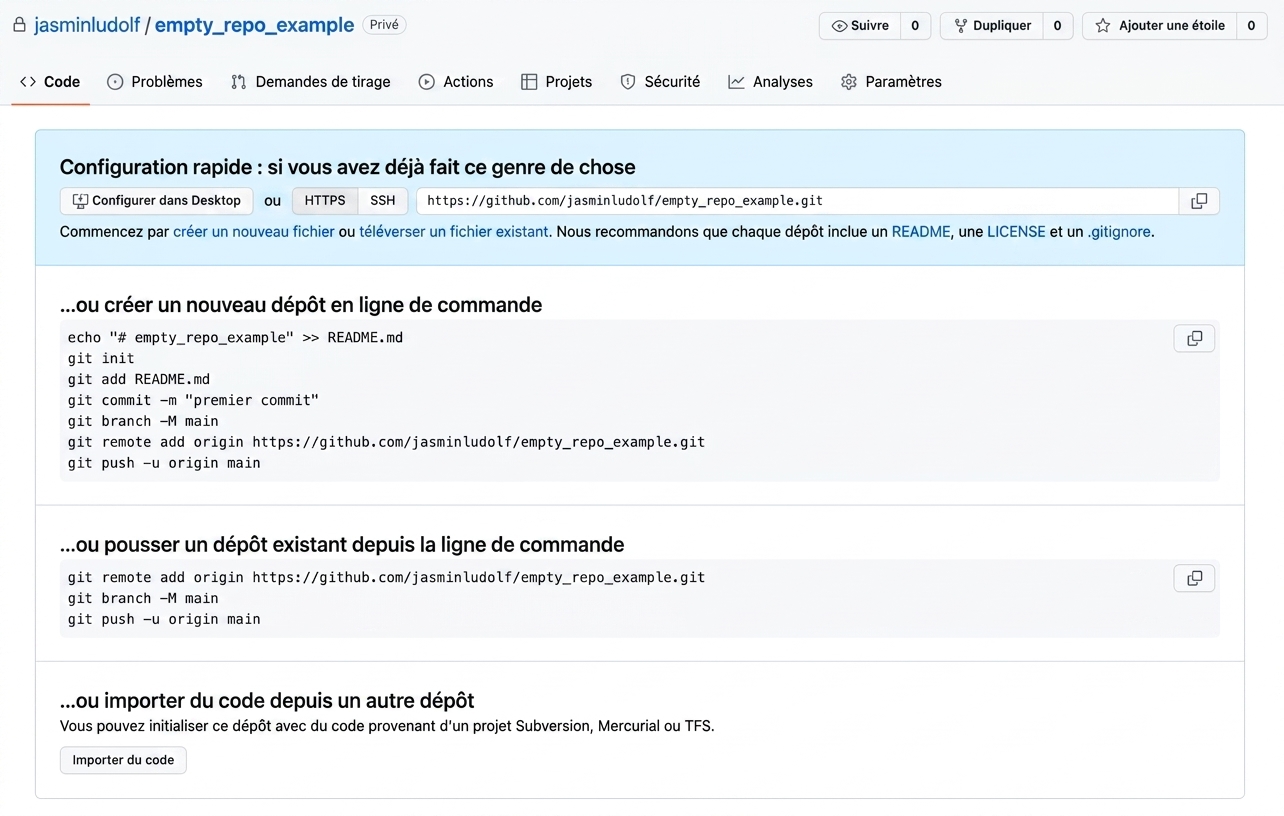This screenshot has width=1284, height=816.
Task: Click the "Configuration rapide" heading
Action: [x=347, y=167]
